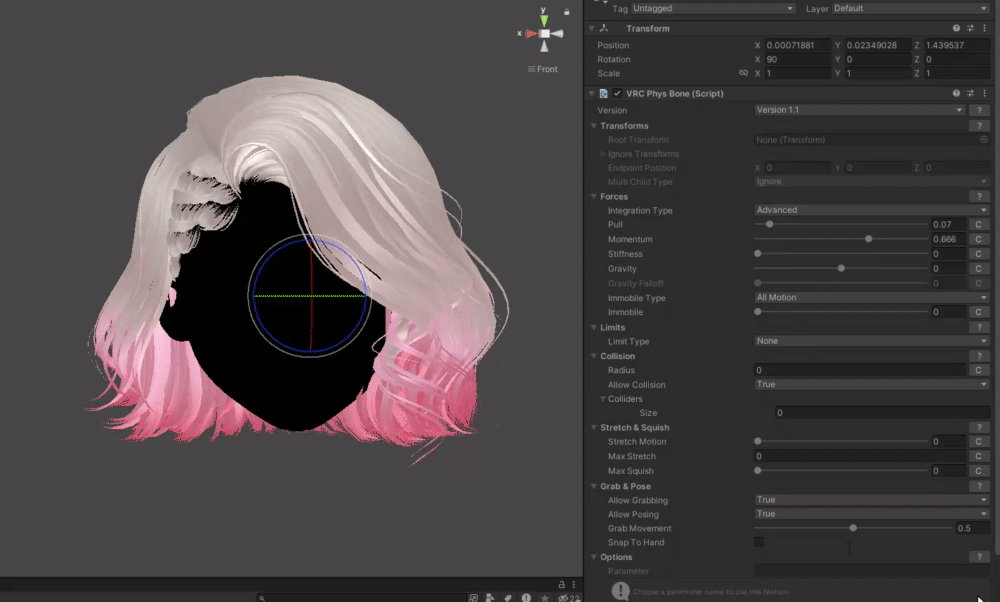Open the Allow Grabbing dropdown

(871, 500)
